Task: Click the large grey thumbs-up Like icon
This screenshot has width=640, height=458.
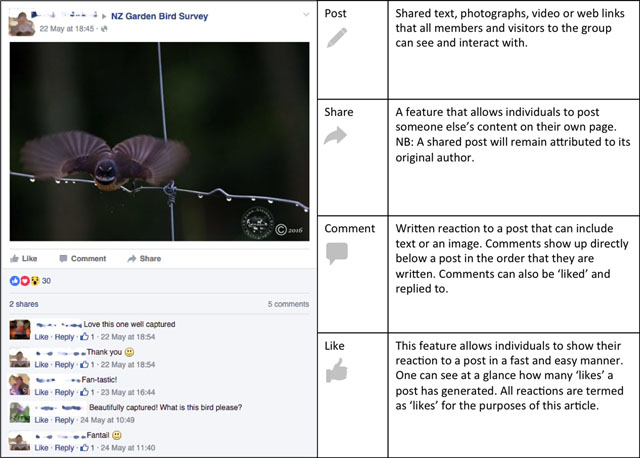Action: 339,371
